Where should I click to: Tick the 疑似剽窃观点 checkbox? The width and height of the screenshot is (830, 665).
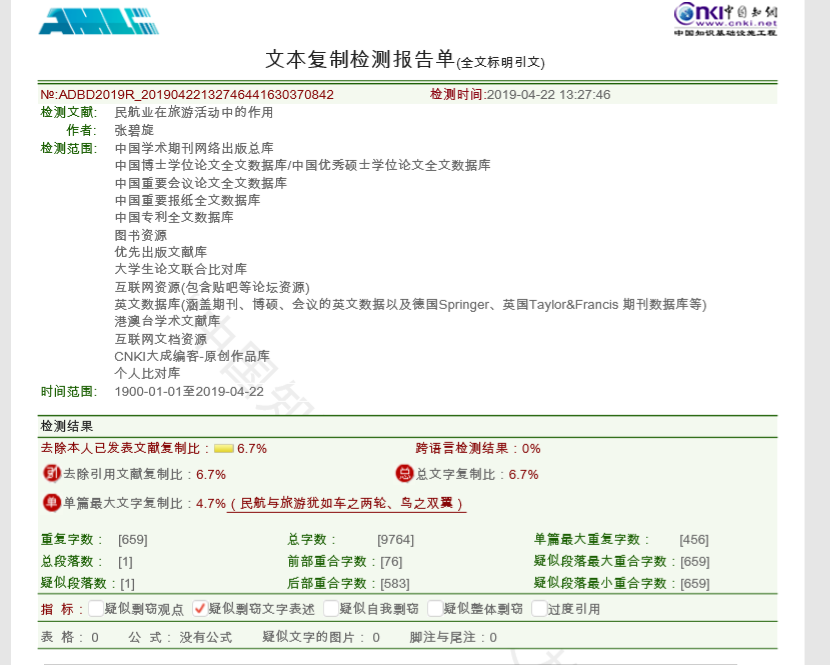96,608
